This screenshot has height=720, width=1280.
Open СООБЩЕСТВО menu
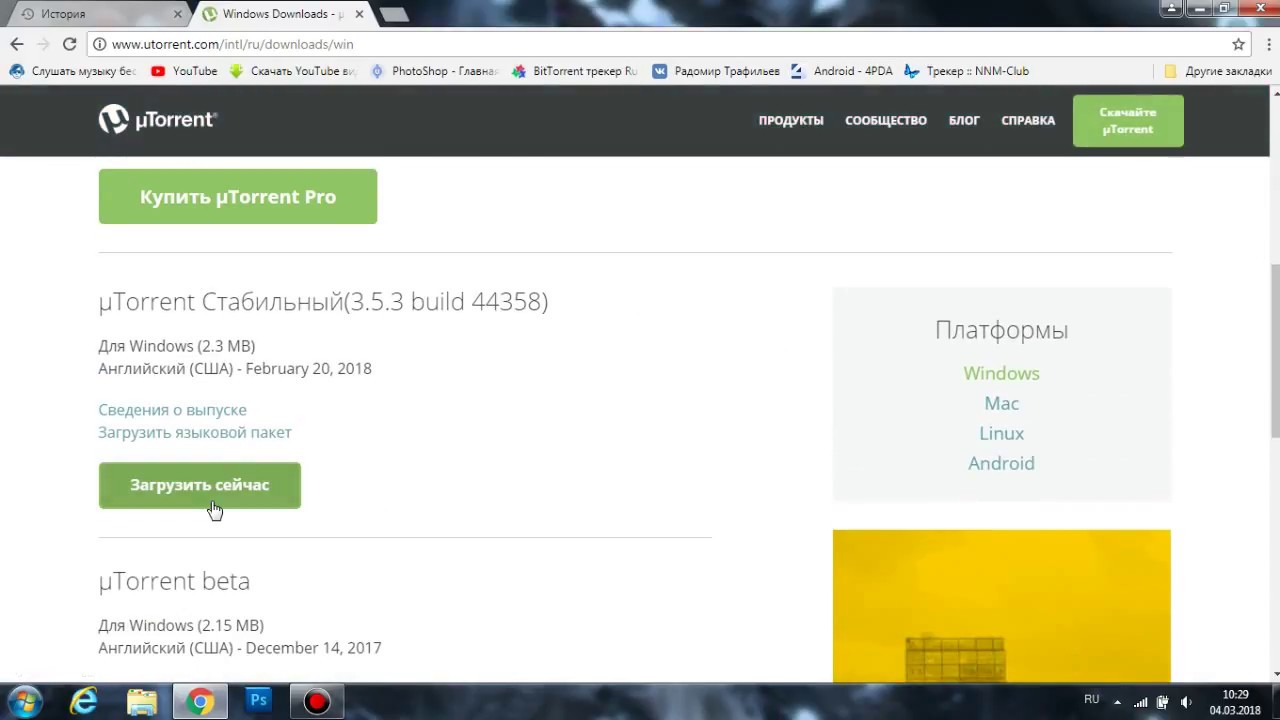(886, 120)
